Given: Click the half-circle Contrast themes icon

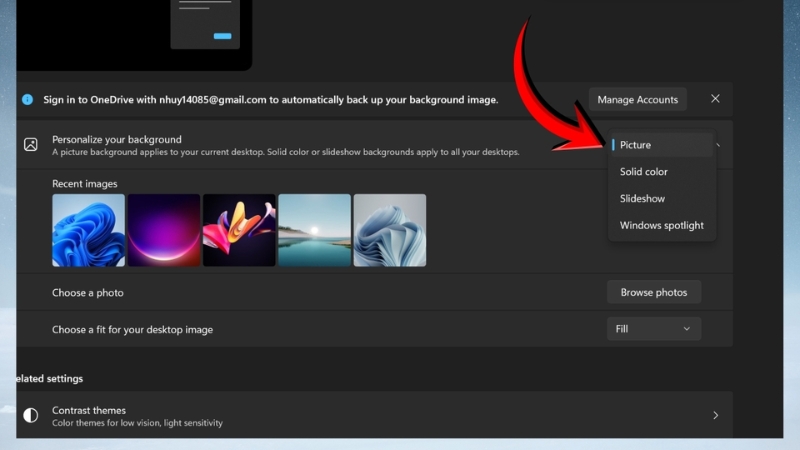Looking at the screenshot, I should 31,415.
